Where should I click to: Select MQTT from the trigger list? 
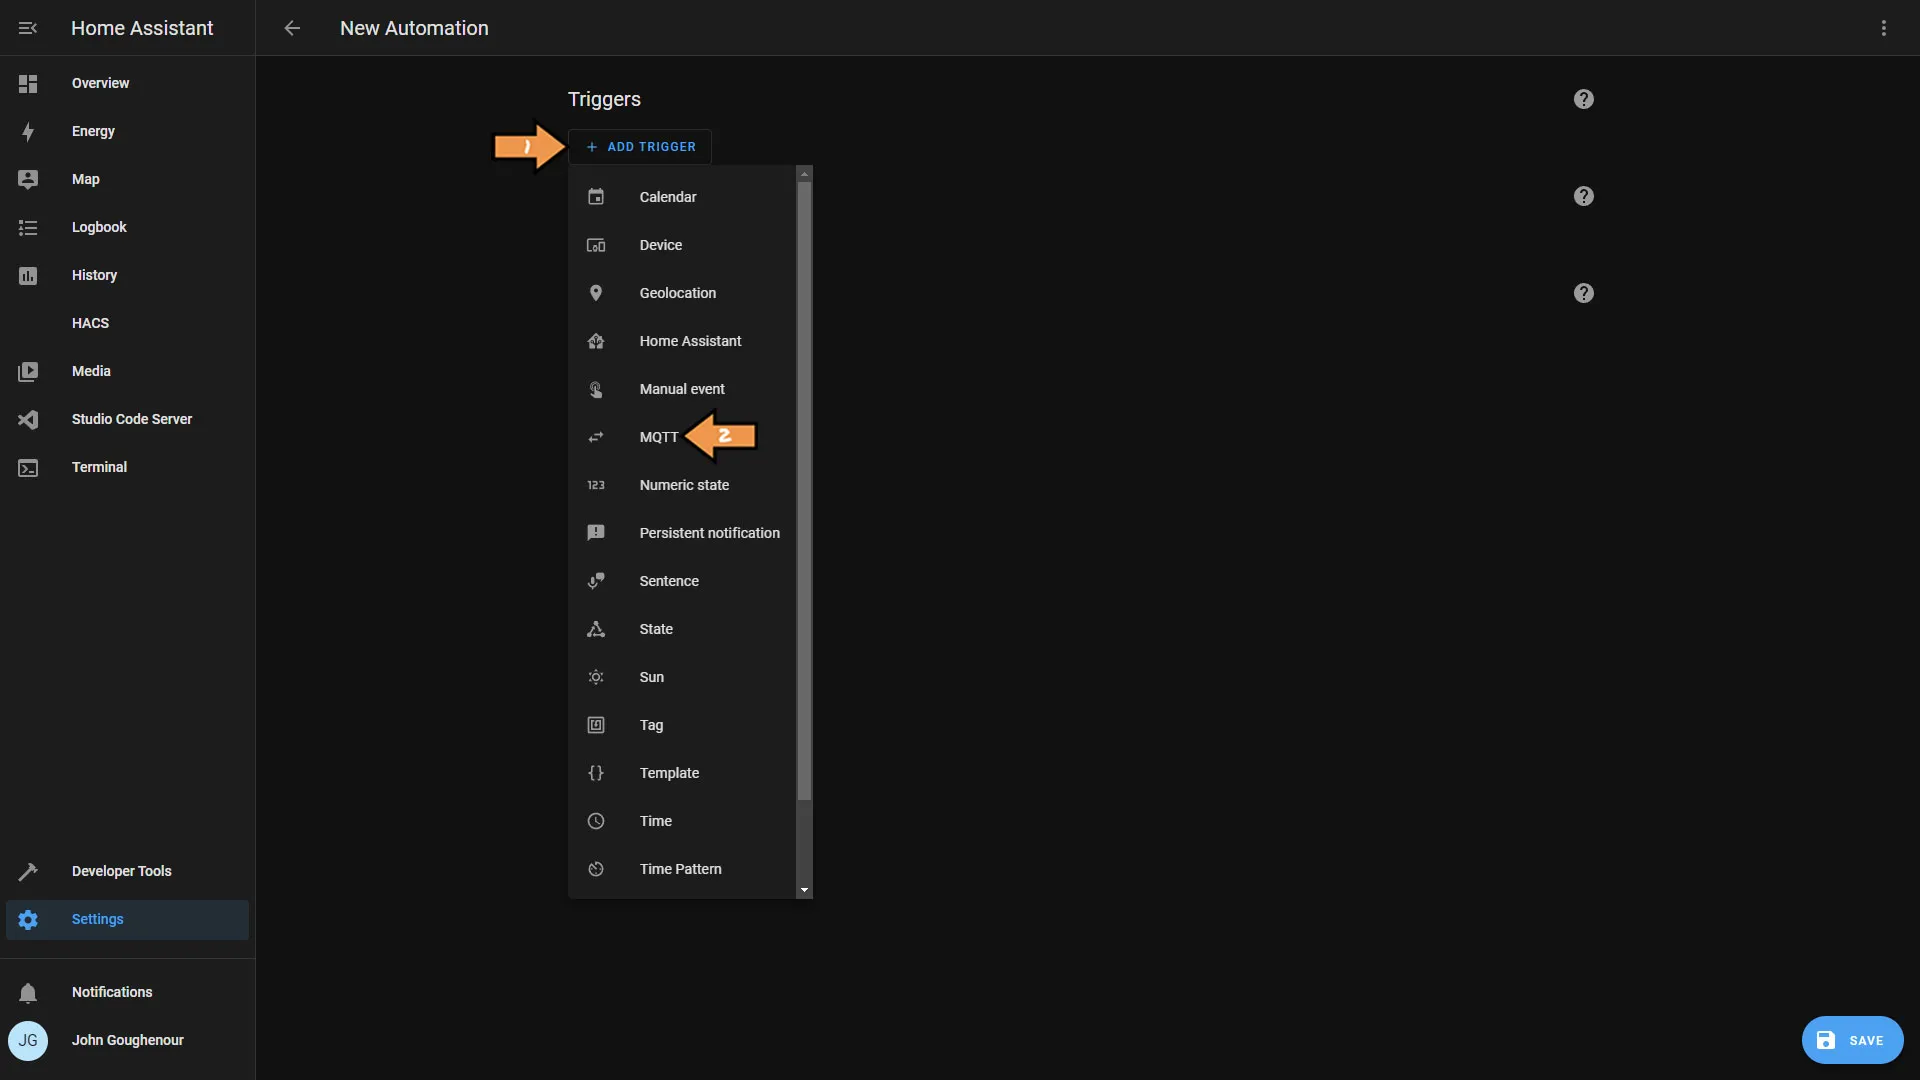tap(658, 438)
